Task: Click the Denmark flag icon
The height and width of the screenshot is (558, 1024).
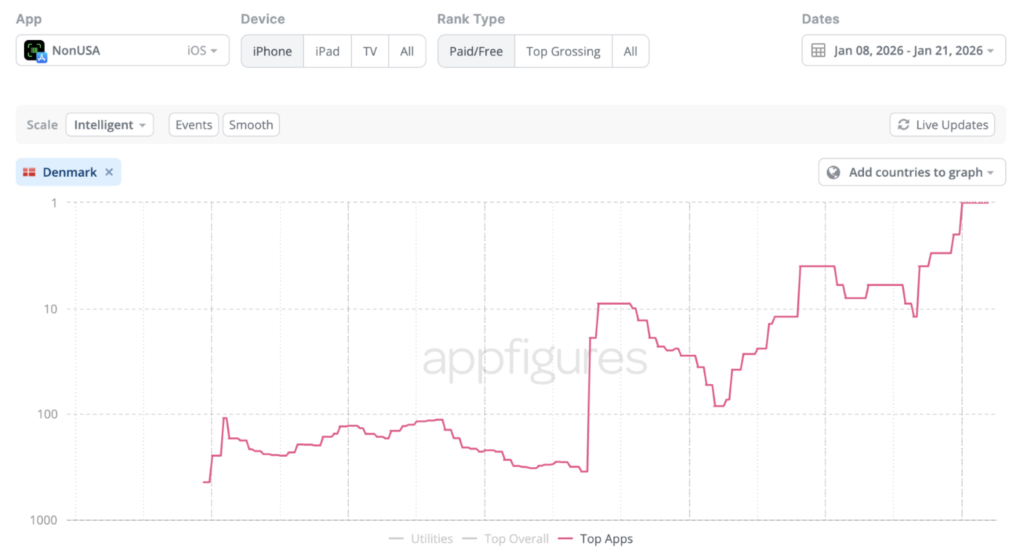Action: coord(30,172)
